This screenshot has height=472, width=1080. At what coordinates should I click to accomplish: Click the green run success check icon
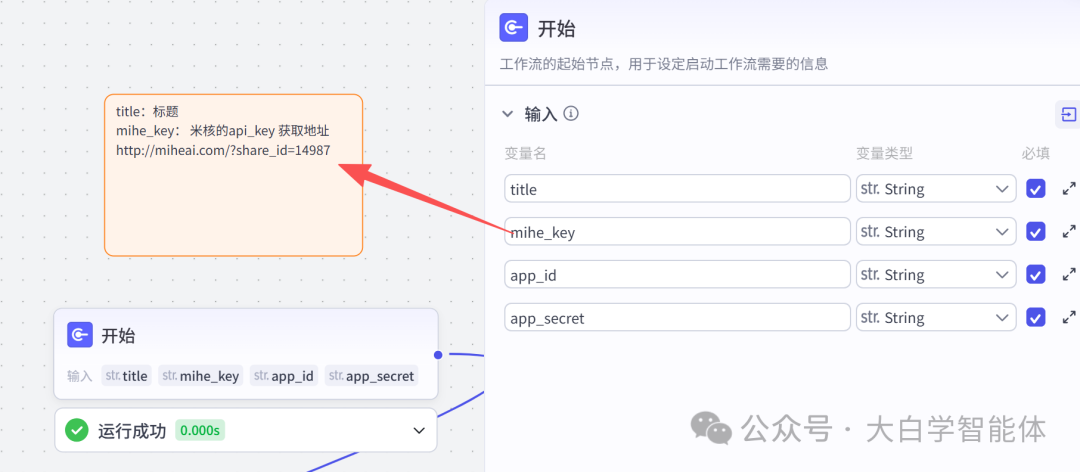point(77,431)
